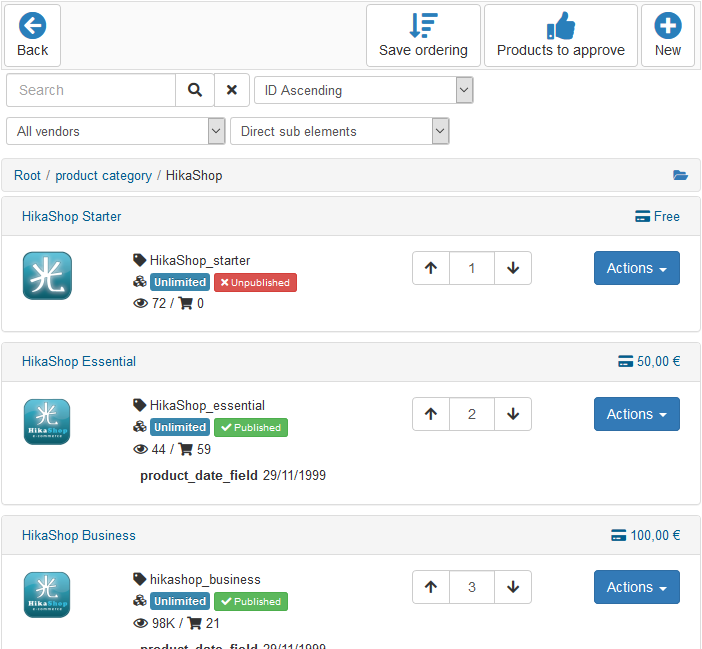Click eye views icon showing 72

(141, 303)
